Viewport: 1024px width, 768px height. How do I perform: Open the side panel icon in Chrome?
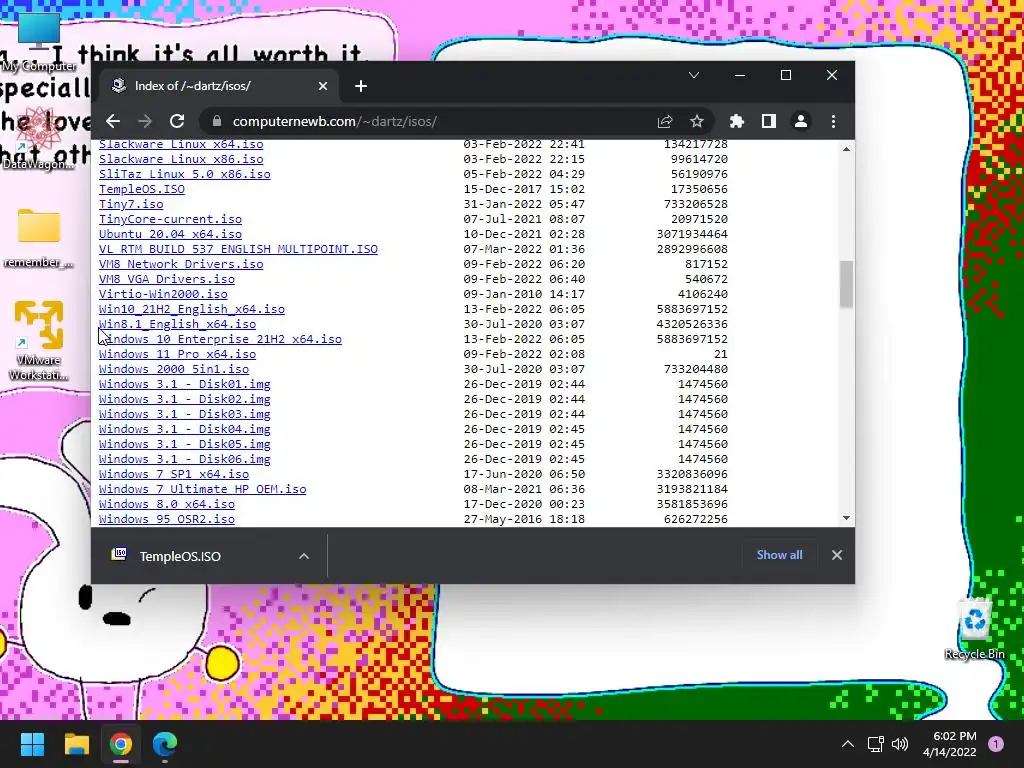pos(769,121)
